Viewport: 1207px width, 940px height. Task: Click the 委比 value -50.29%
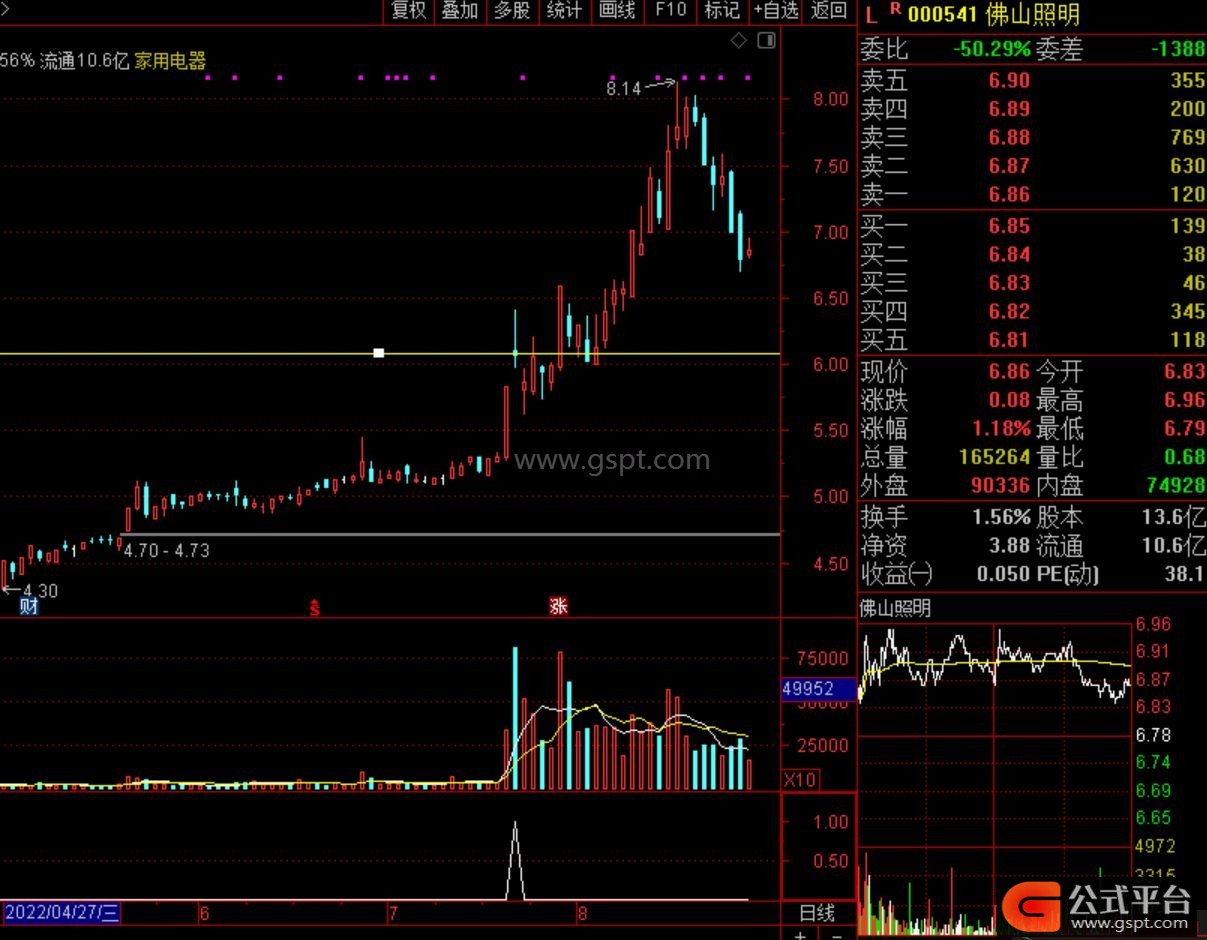click(x=991, y=49)
